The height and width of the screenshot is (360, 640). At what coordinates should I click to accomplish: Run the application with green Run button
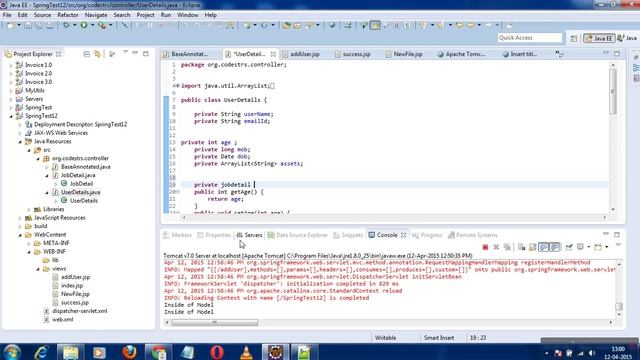(84, 25)
